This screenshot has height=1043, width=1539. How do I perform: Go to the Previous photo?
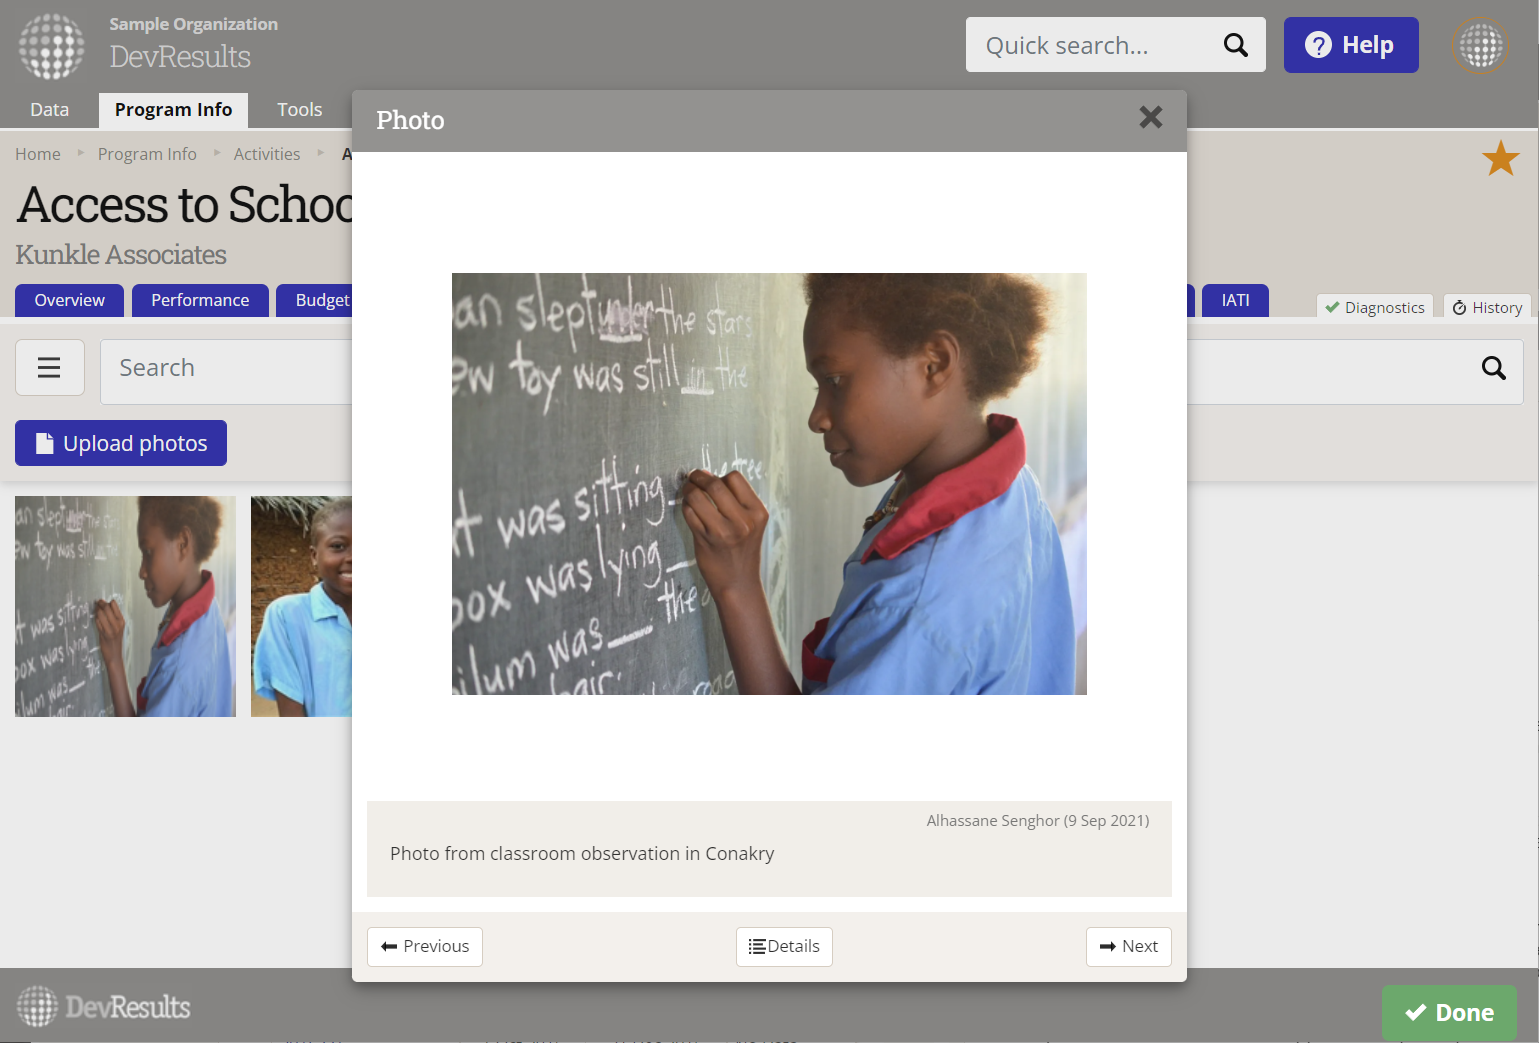425,947
